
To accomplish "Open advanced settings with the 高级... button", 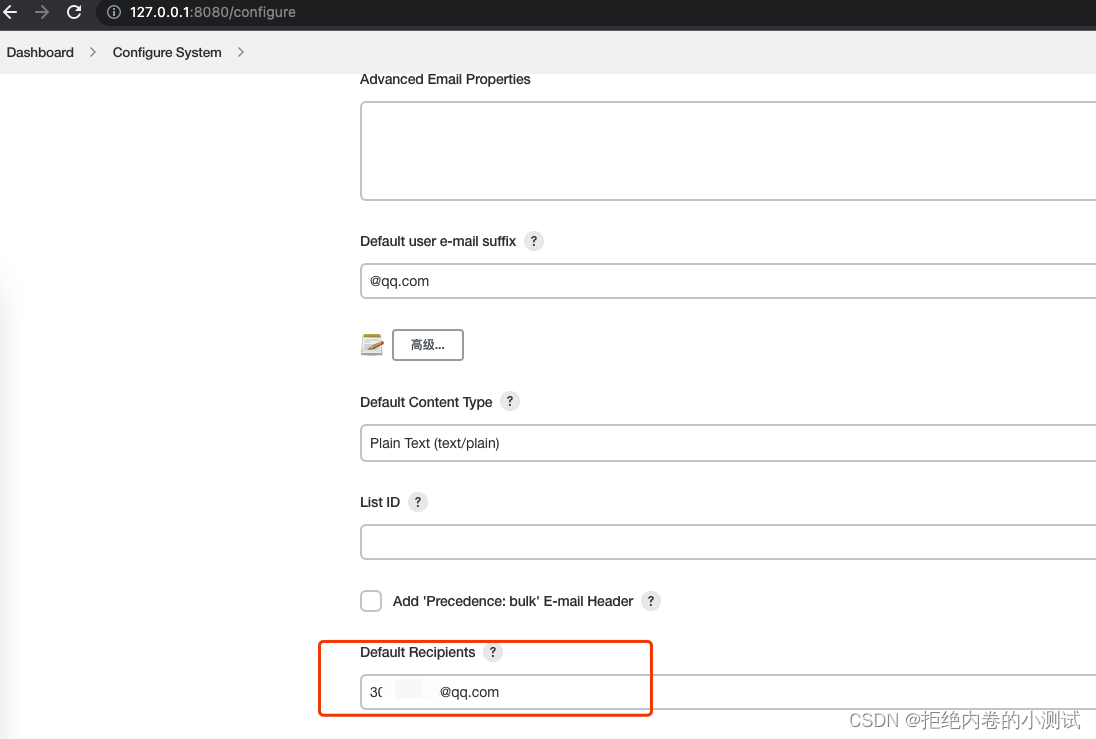I will 428,345.
